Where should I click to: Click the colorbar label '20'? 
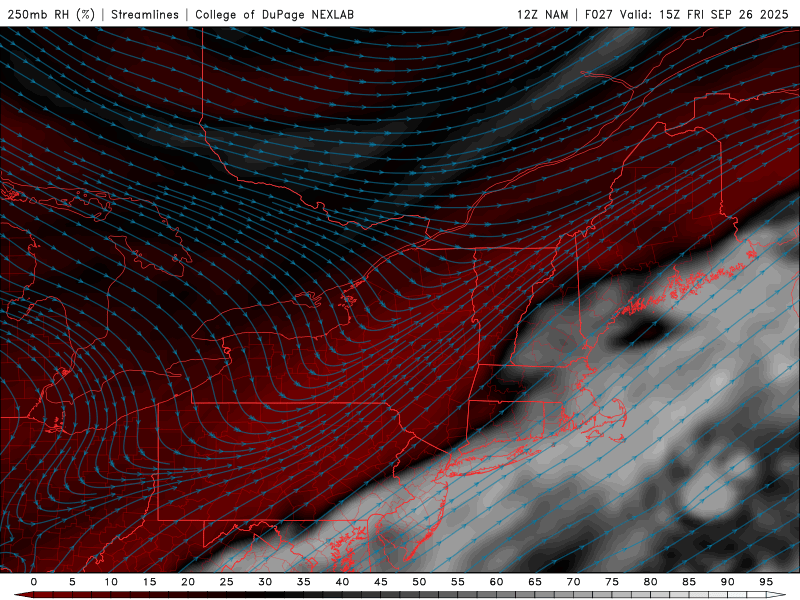click(188, 582)
